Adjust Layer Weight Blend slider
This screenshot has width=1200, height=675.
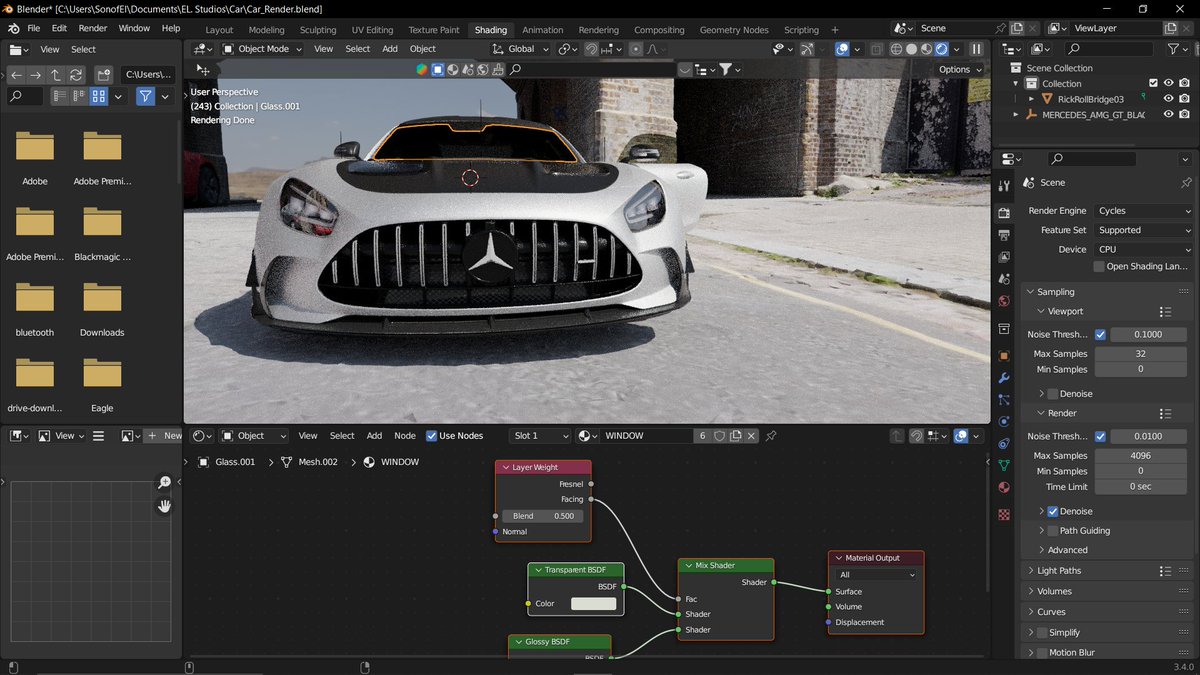542,516
